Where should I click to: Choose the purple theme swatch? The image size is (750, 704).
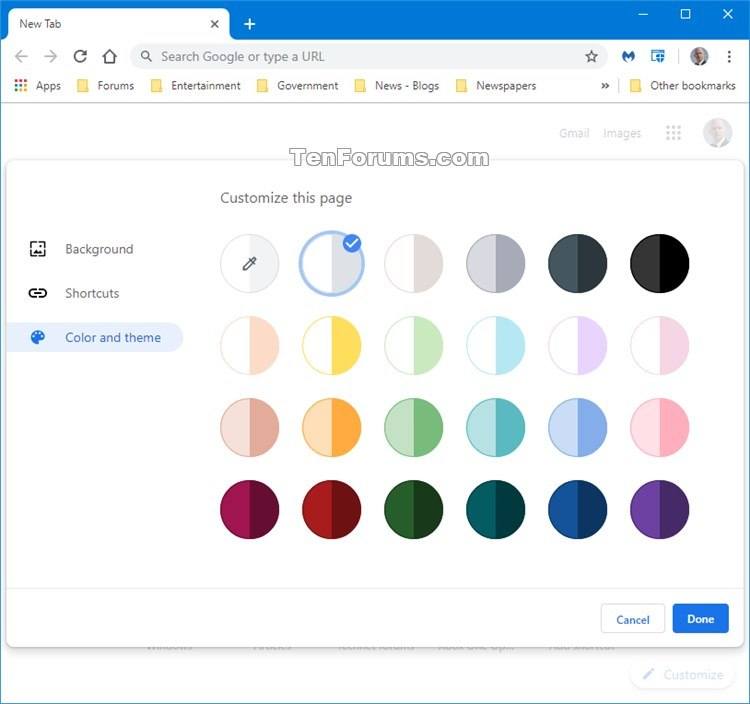(x=660, y=509)
